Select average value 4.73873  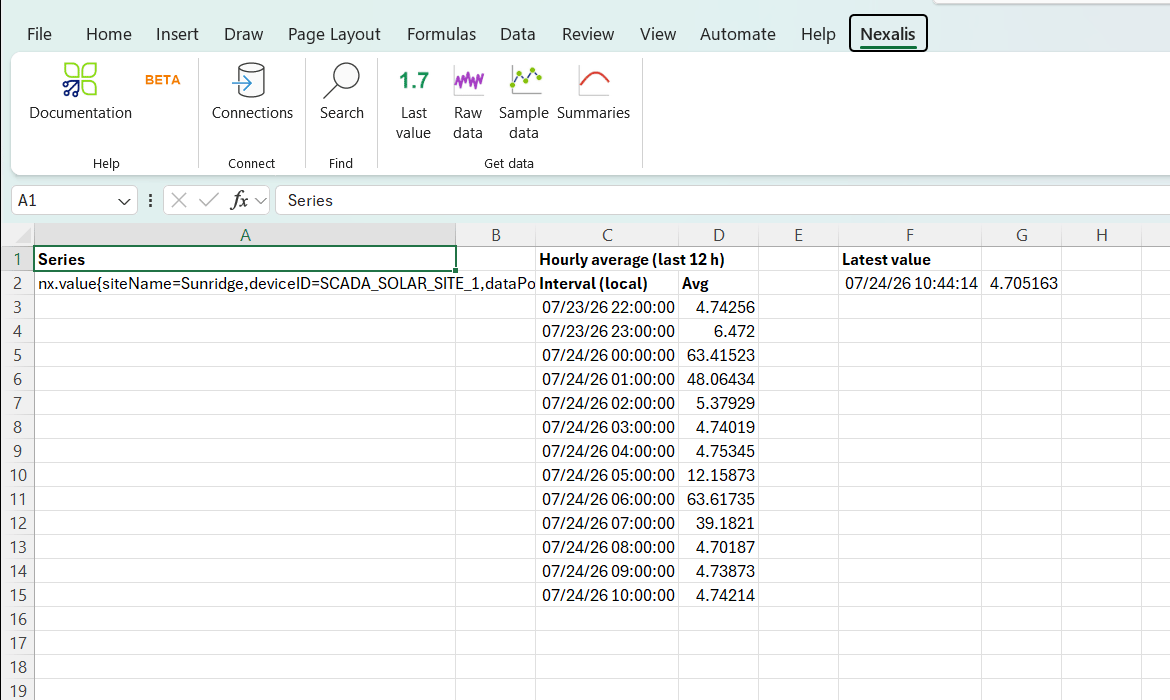click(719, 571)
